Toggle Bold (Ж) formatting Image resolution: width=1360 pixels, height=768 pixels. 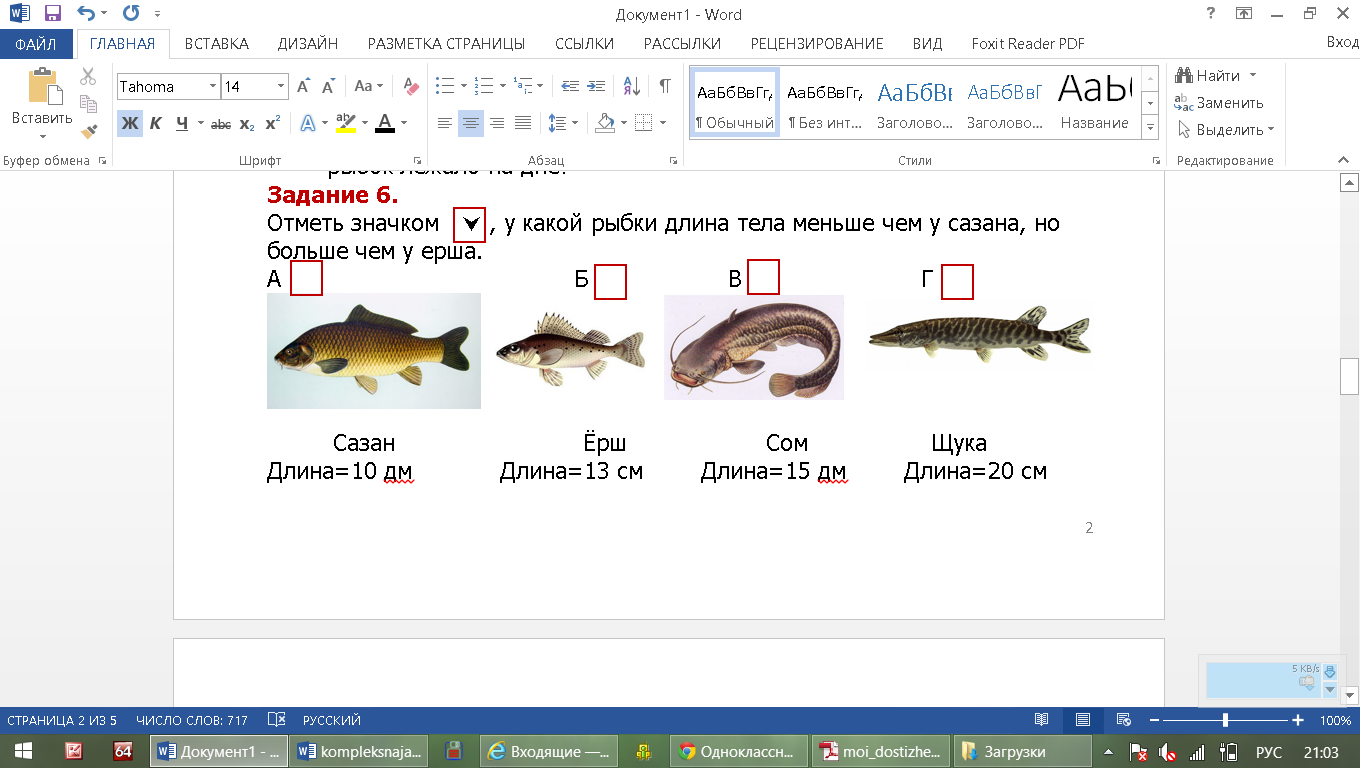tap(130, 124)
